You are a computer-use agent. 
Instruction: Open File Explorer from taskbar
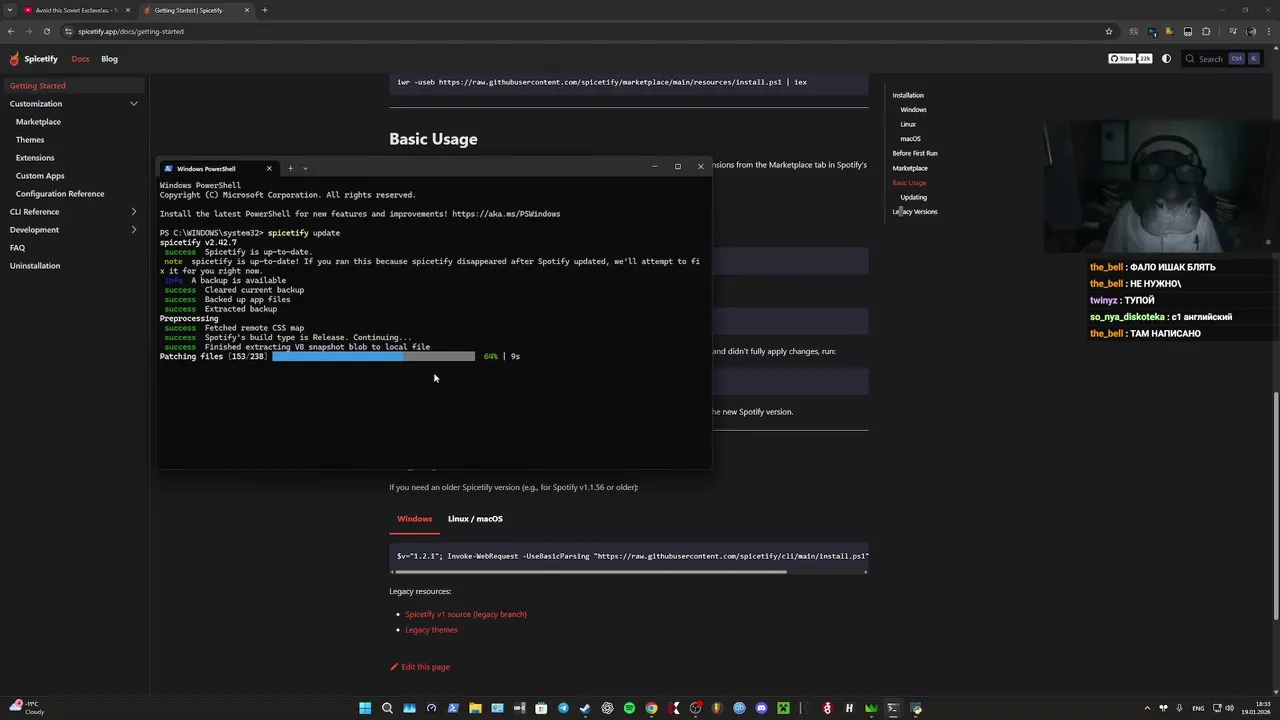[475, 708]
